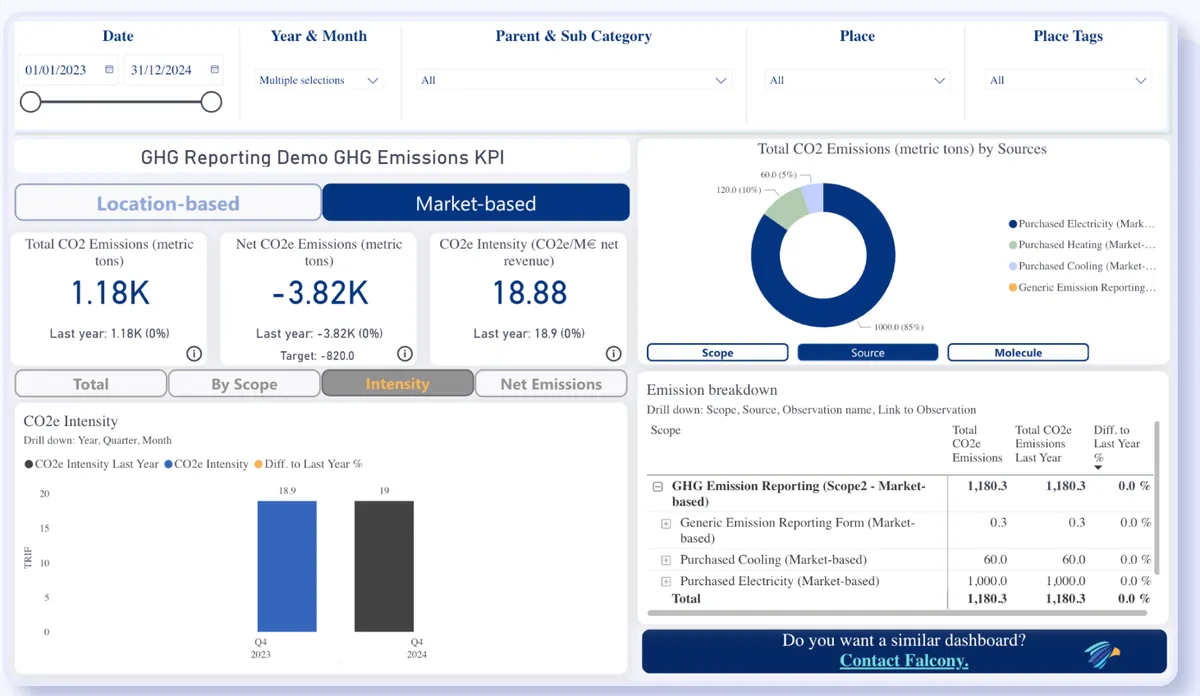1200x696 pixels.
Task: Click the blue Q4 2023 bar
Action: click(287, 565)
